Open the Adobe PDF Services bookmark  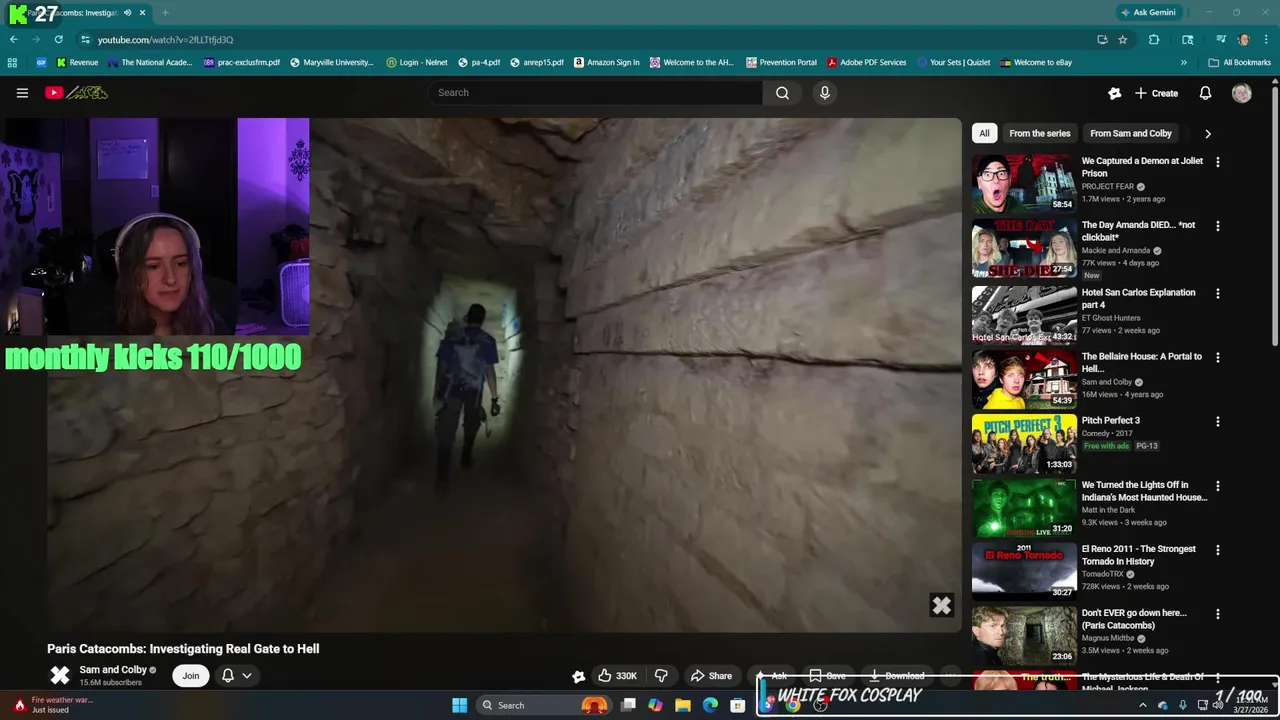[866, 62]
